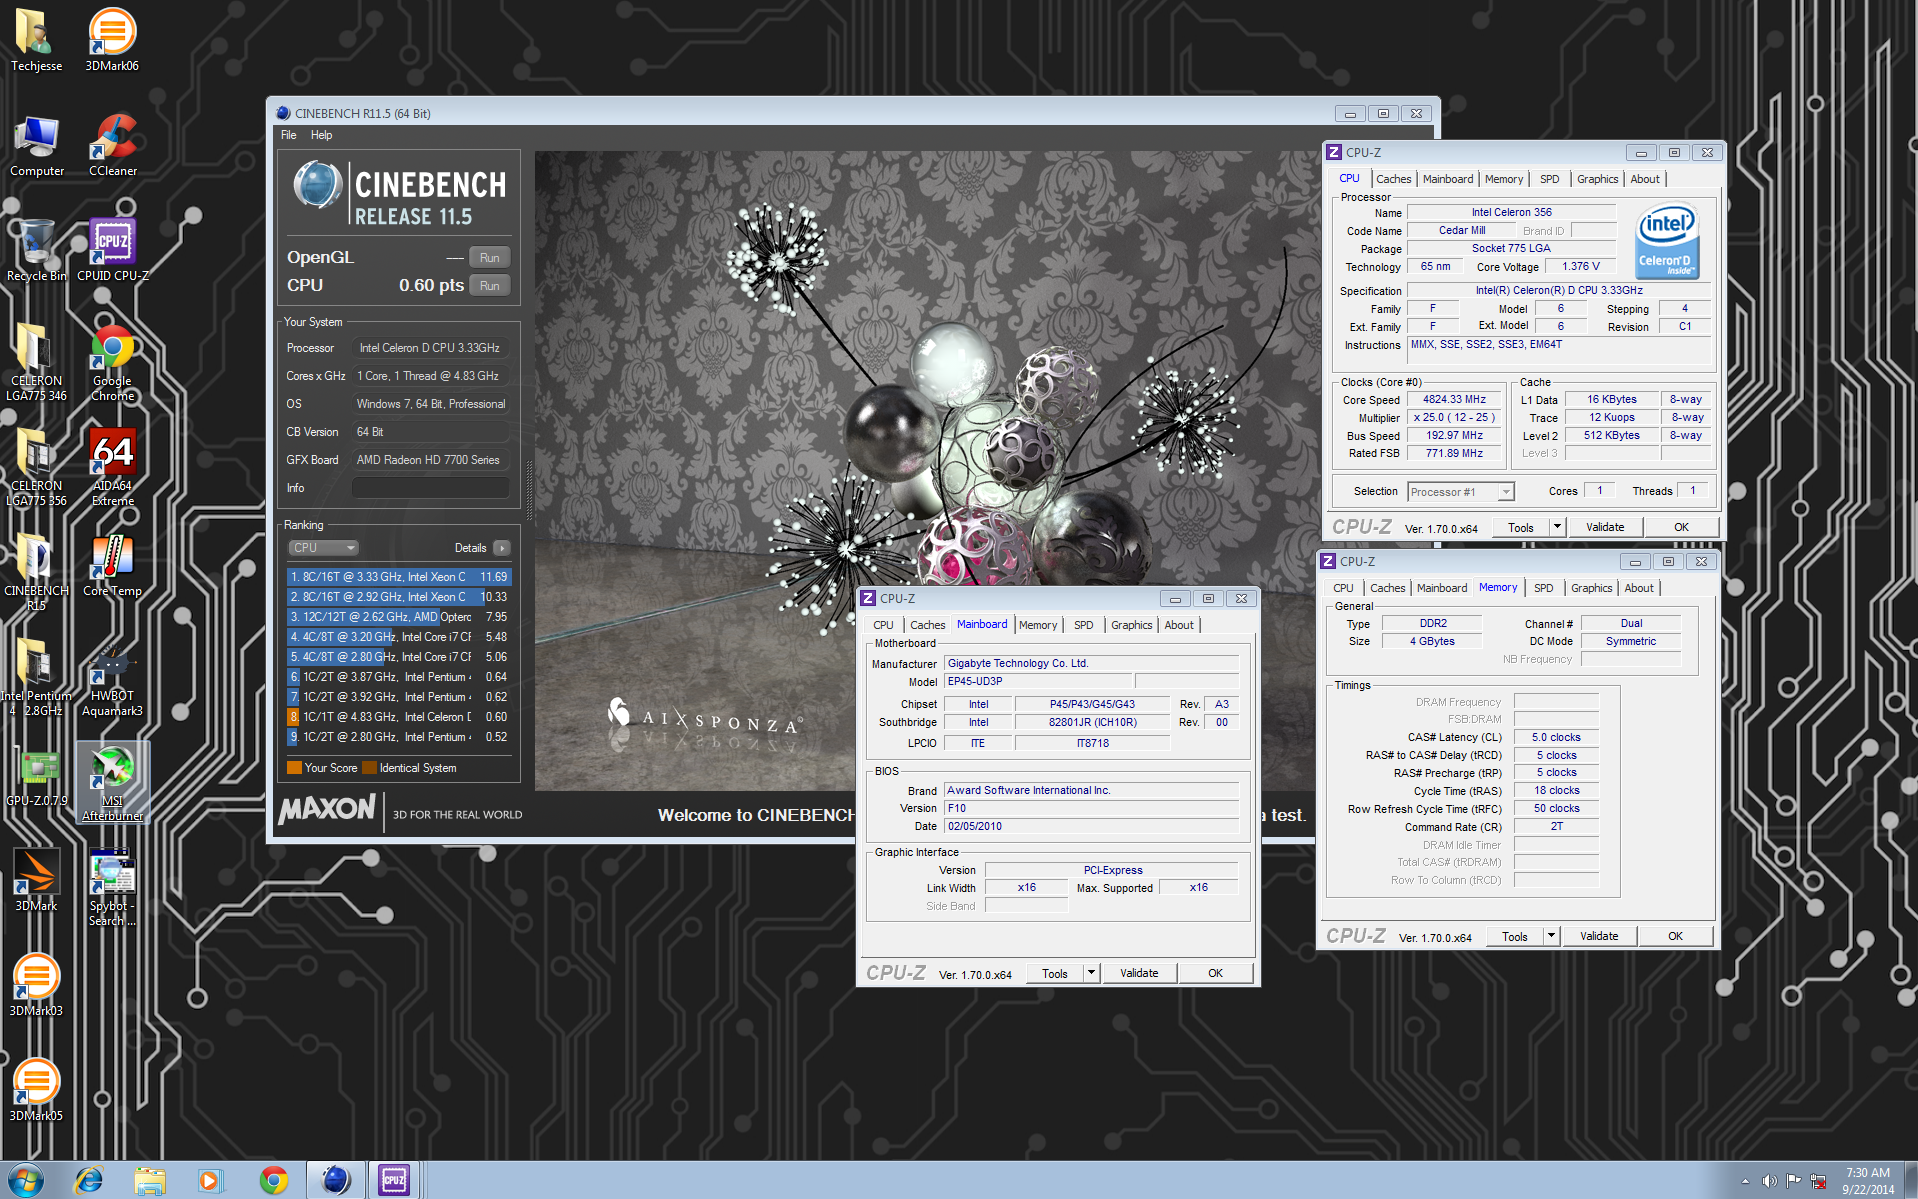Launch the CPUID CPU-Z desktop shortcut
The height and width of the screenshot is (1199, 1918).
[x=112, y=250]
